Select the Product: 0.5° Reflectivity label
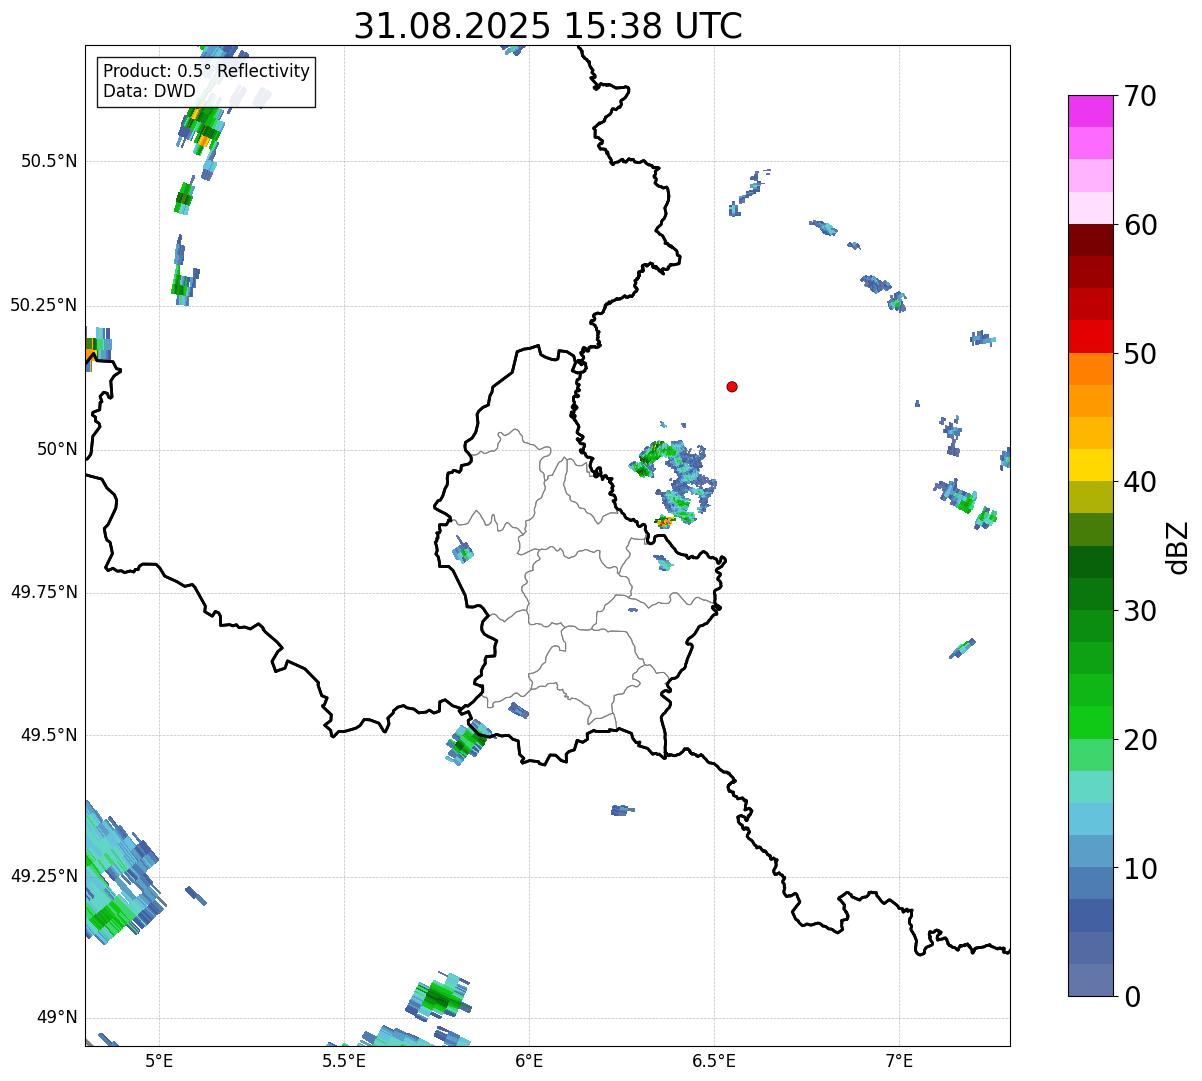 206,71
